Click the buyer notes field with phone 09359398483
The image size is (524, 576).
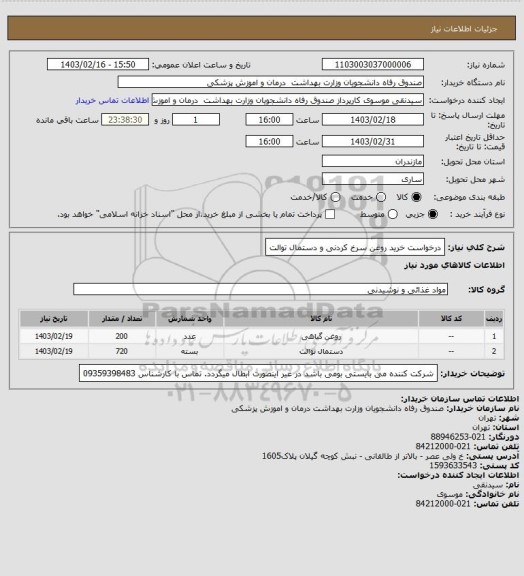(258, 374)
